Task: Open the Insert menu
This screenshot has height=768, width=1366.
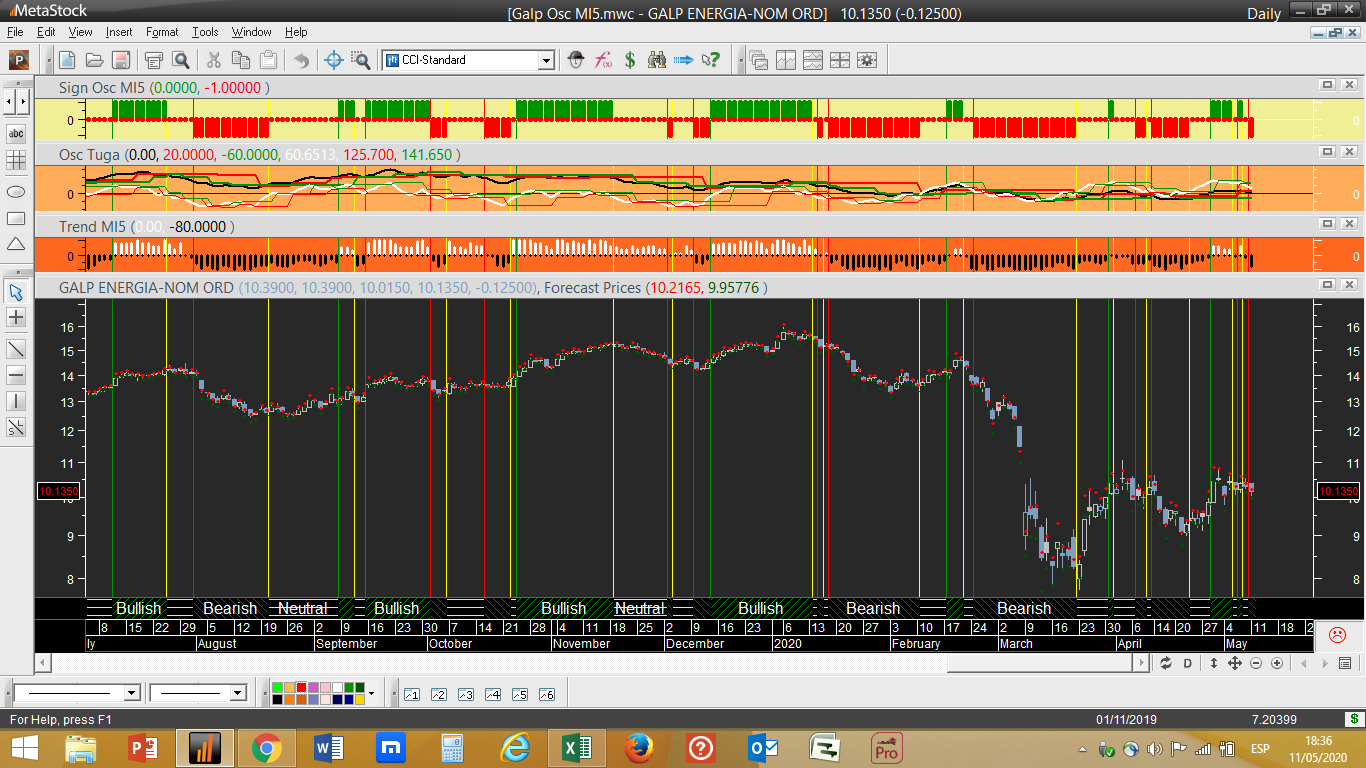Action: pyautogui.click(x=118, y=32)
